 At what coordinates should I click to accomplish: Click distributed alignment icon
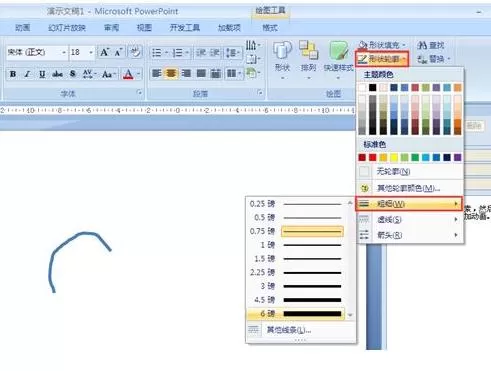coord(216,73)
